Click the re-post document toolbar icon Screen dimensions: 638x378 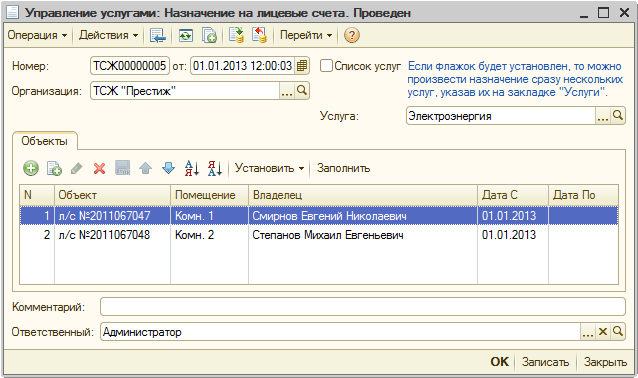[186, 35]
